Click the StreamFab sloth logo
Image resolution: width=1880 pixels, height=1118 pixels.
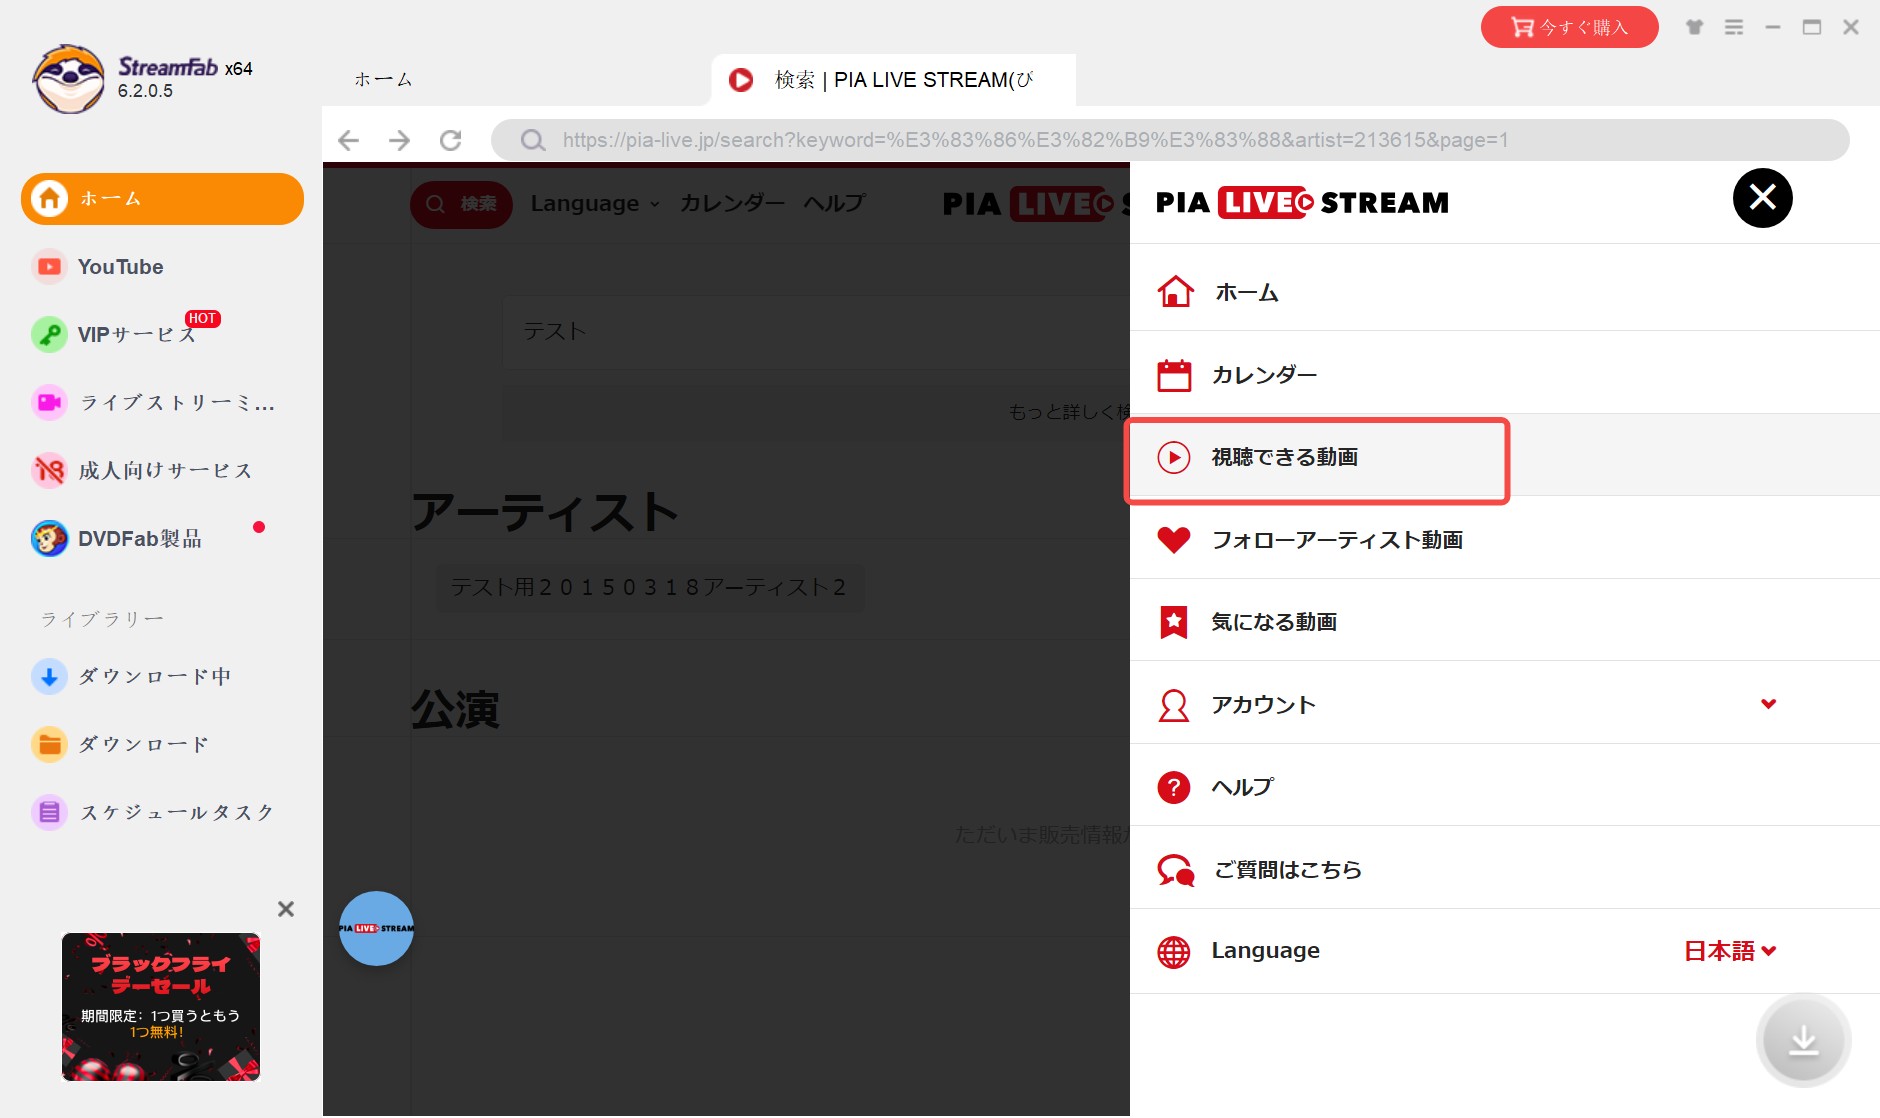tap(68, 78)
